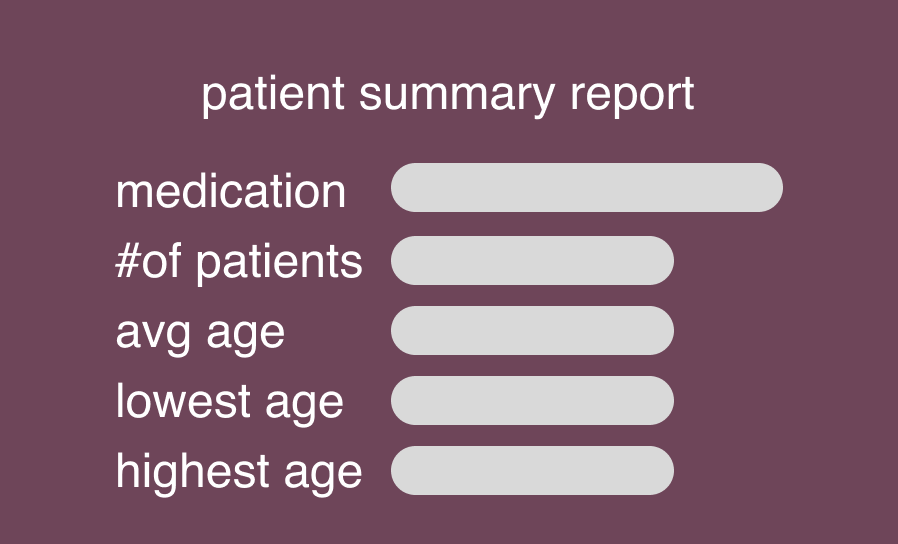
Task: Click the medication input field
Action: [586, 188]
